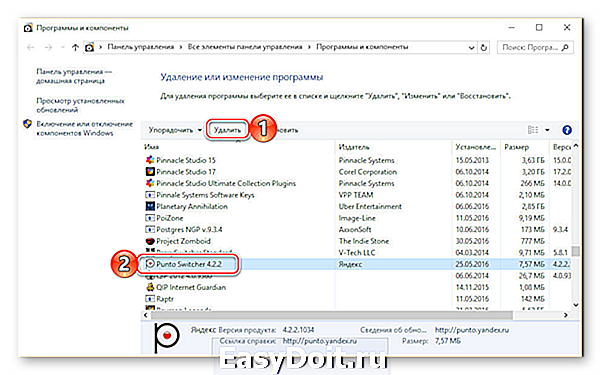View installed updates link
Screen dimensions: 600x375
tap(80, 105)
